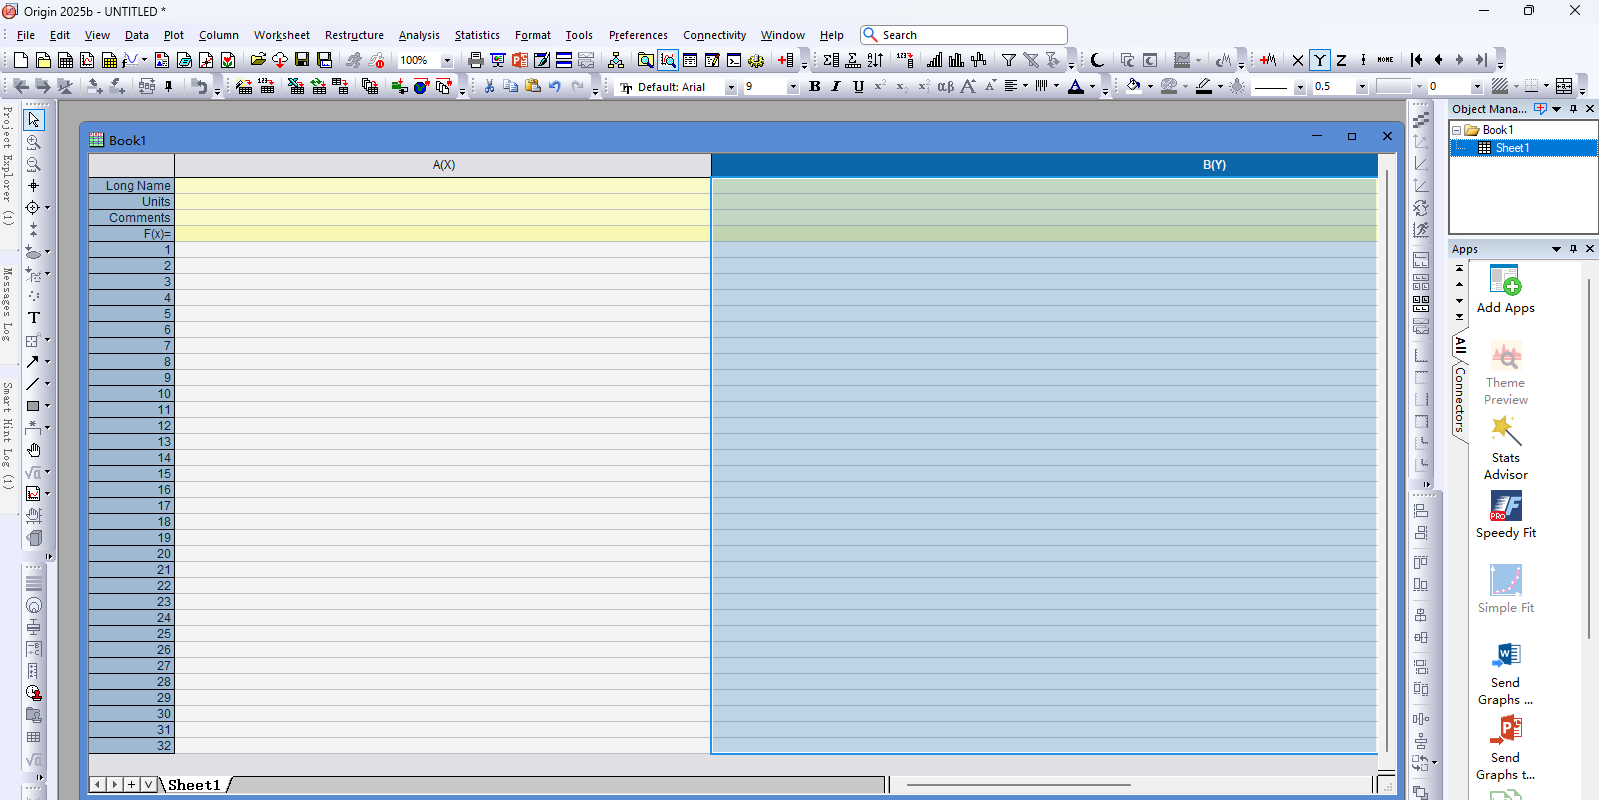Select Sheet1 in Object Manager
The image size is (1599, 800).
point(1511,148)
